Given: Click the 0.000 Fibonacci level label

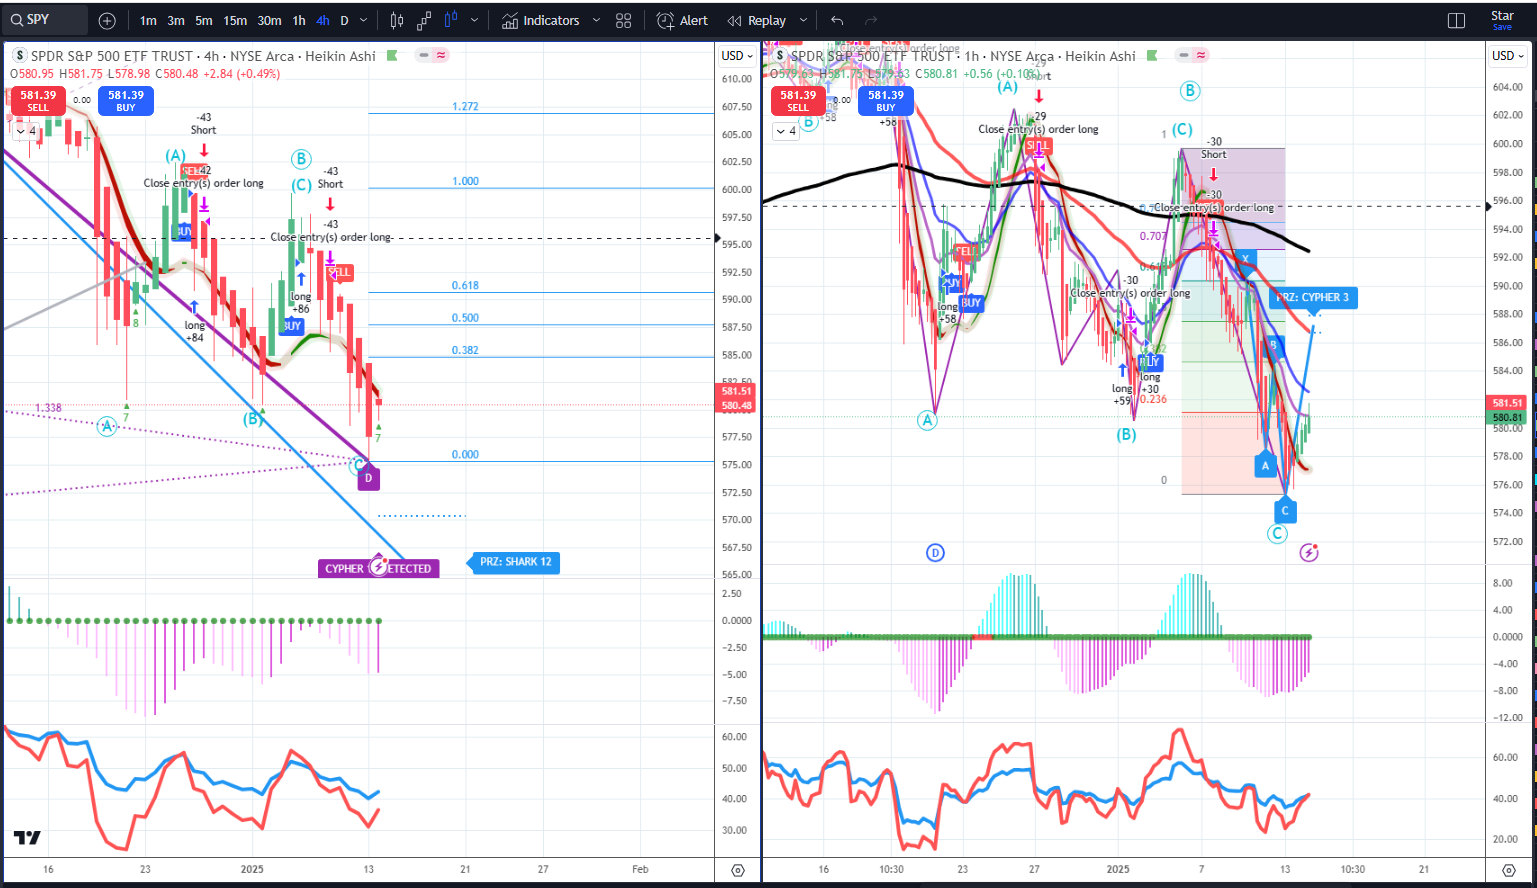Looking at the screenshot, I should click(465, 454).
